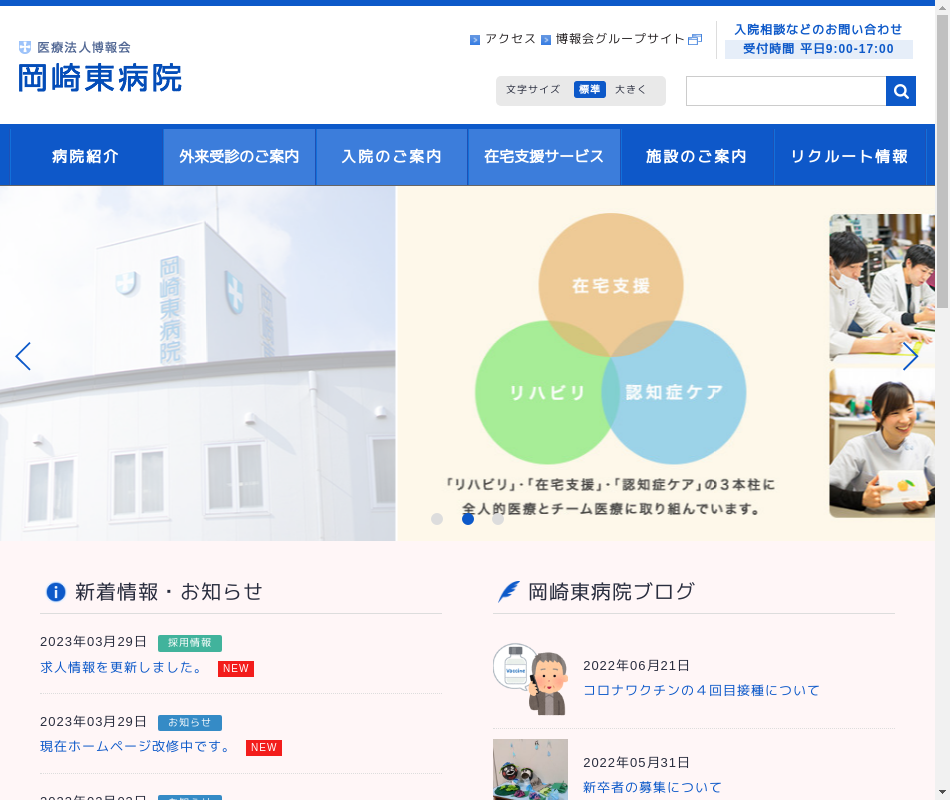Viewport: 950px width, 800px height.
Task: Open コロナワクチンの4回目接種について blog post
Action: pos(701,691)
